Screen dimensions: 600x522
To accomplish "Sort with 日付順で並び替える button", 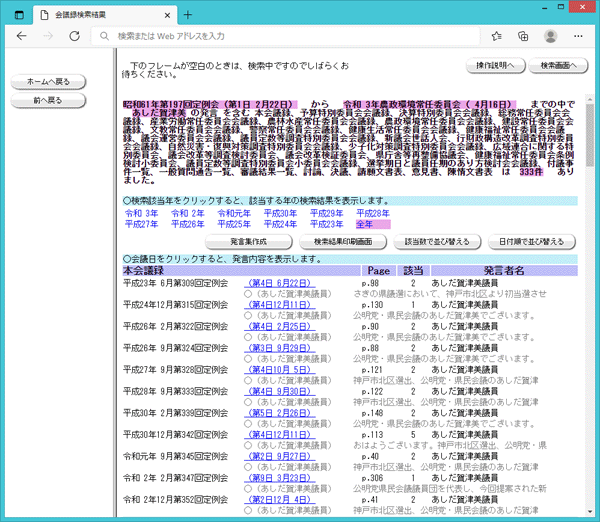I will click(532, 242).
